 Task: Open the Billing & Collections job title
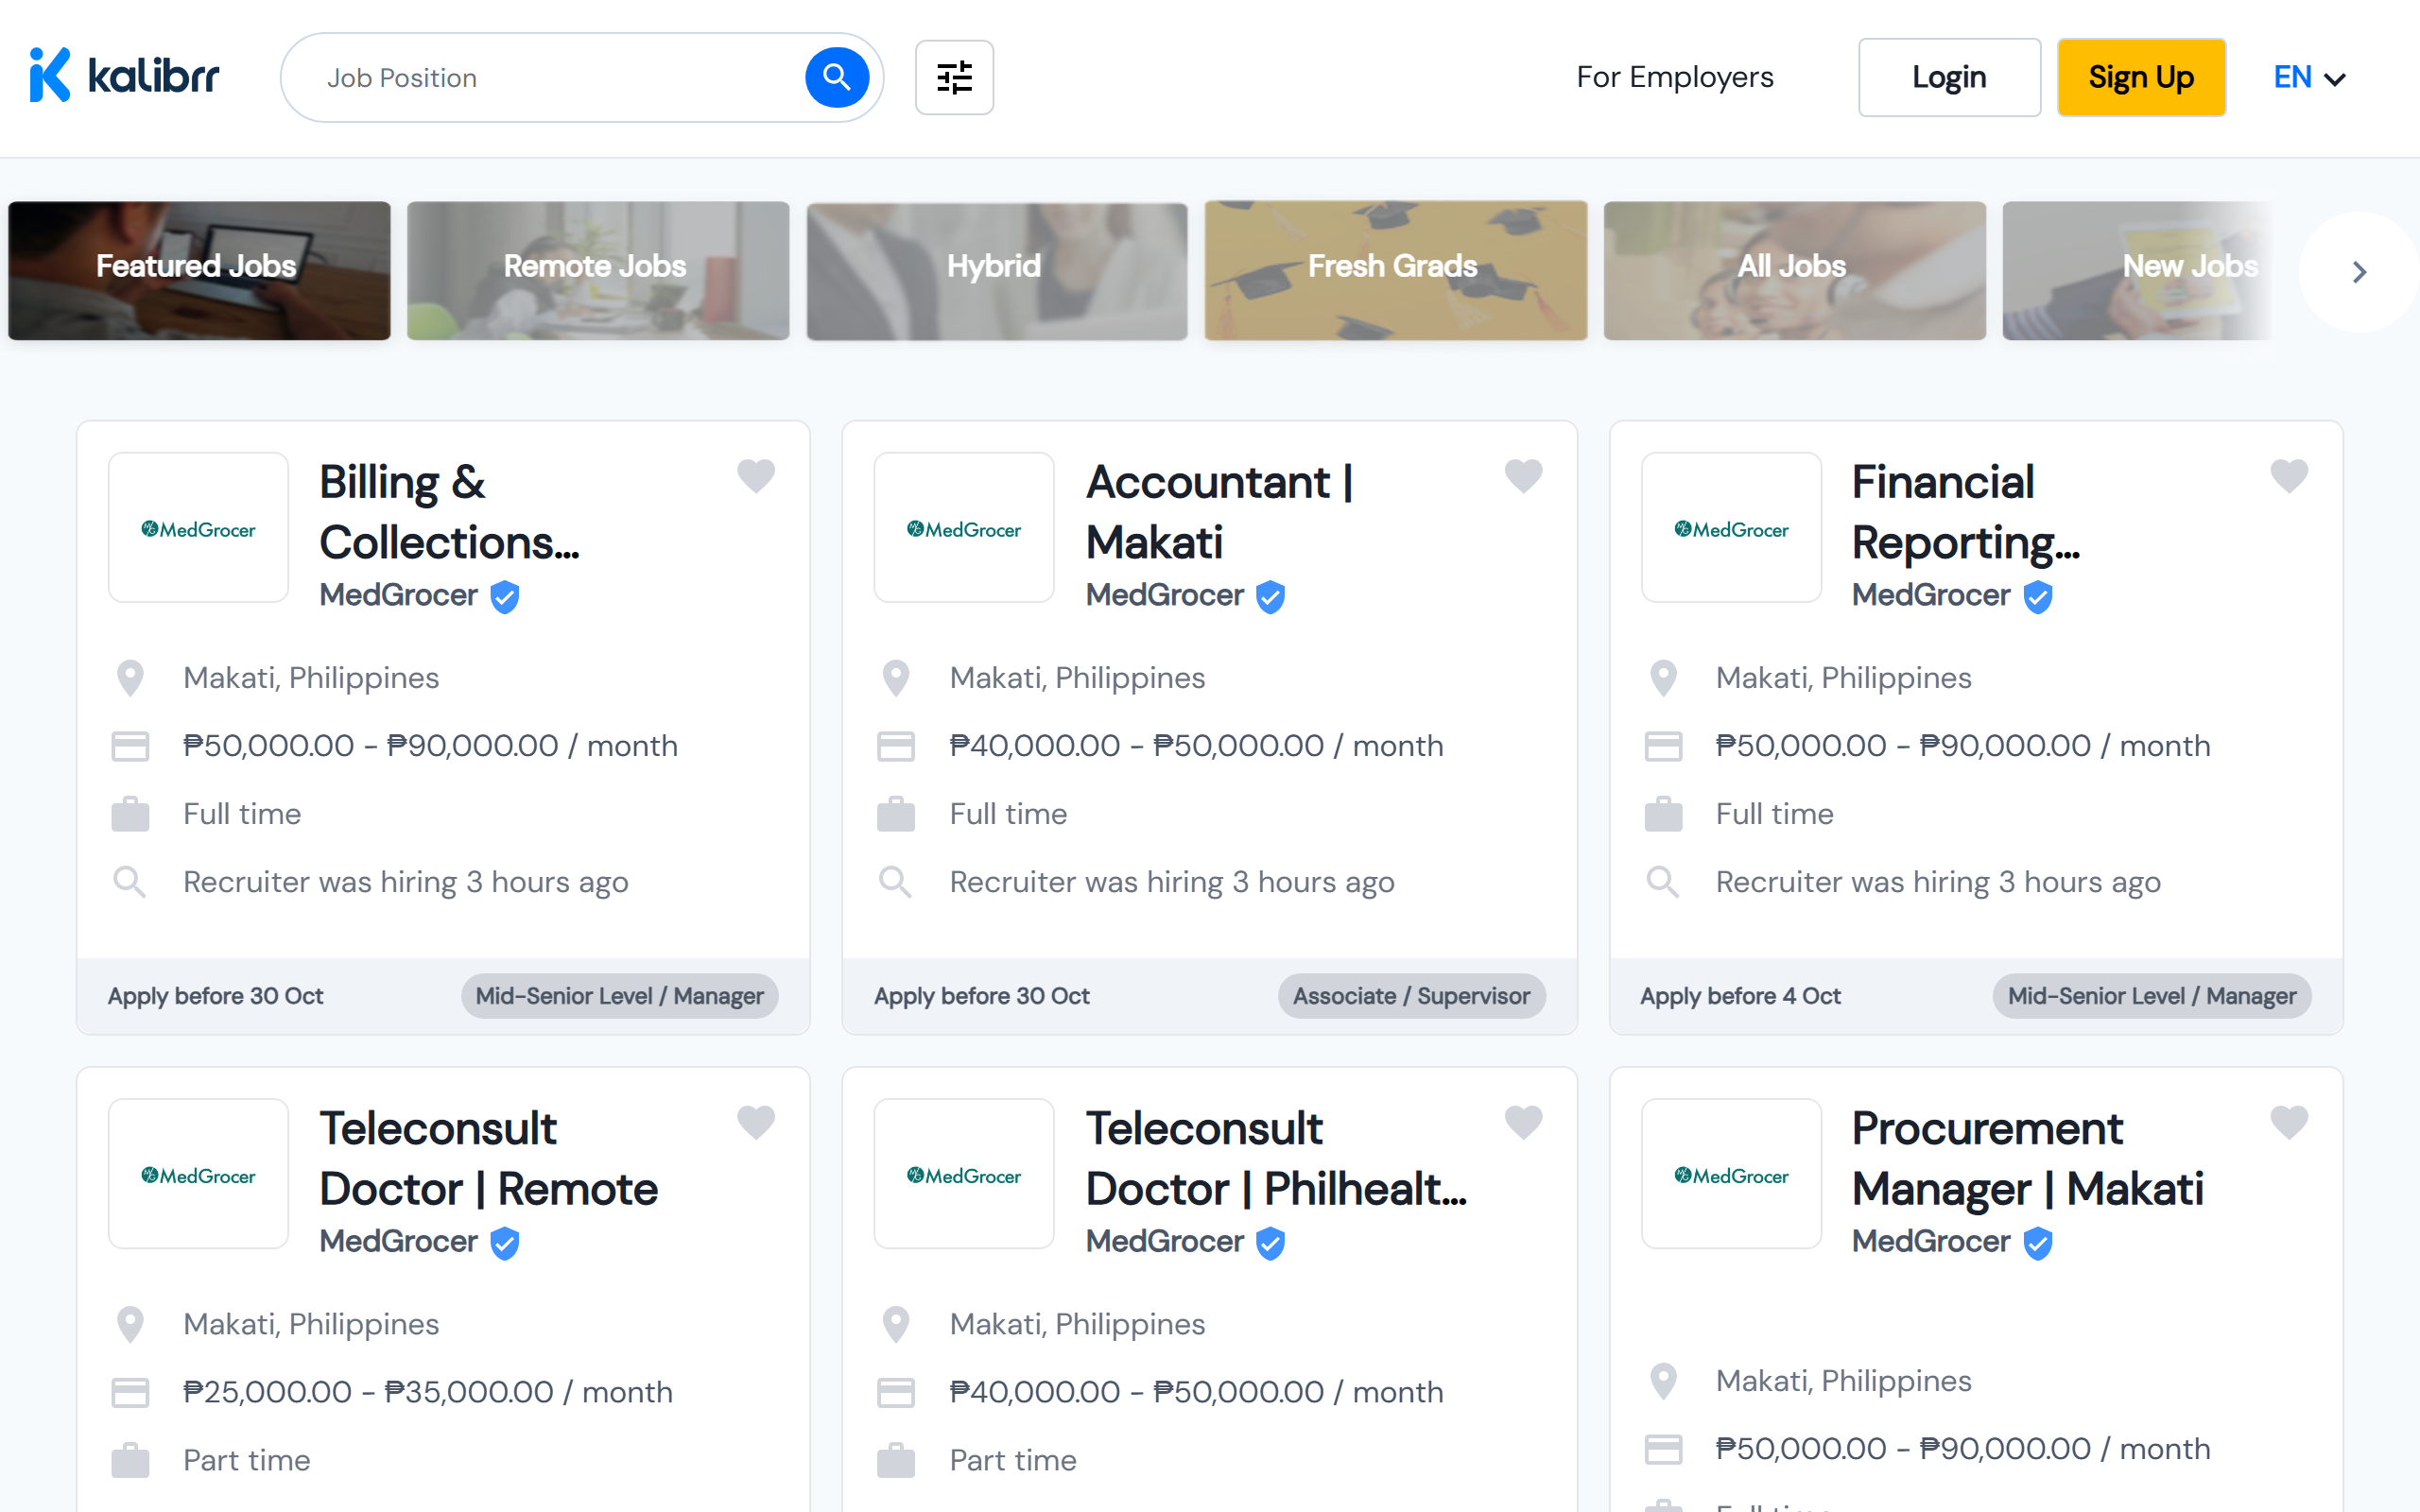pos(450,512)
